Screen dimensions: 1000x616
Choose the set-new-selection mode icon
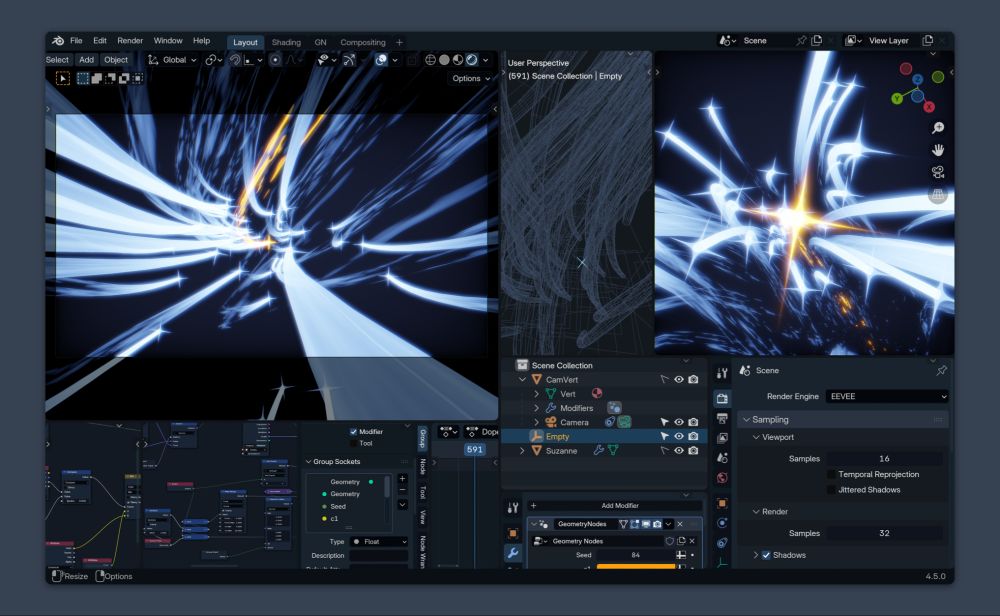83,78
